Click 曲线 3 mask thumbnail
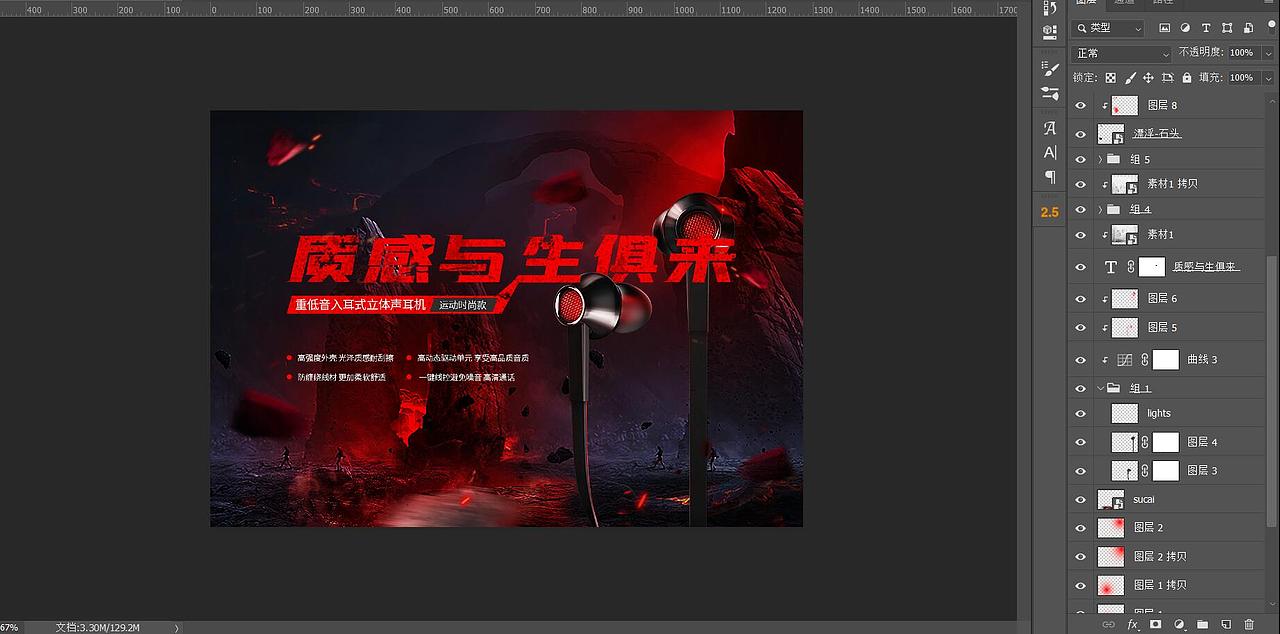The width and height of the screenshot is (1280, 634). [1166, 360]
